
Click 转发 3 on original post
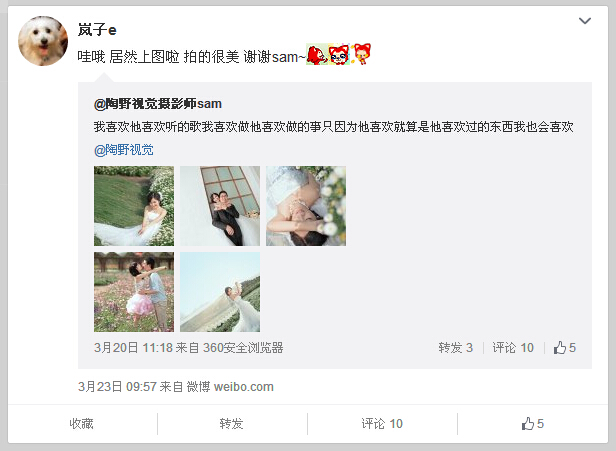click(456, 348)
